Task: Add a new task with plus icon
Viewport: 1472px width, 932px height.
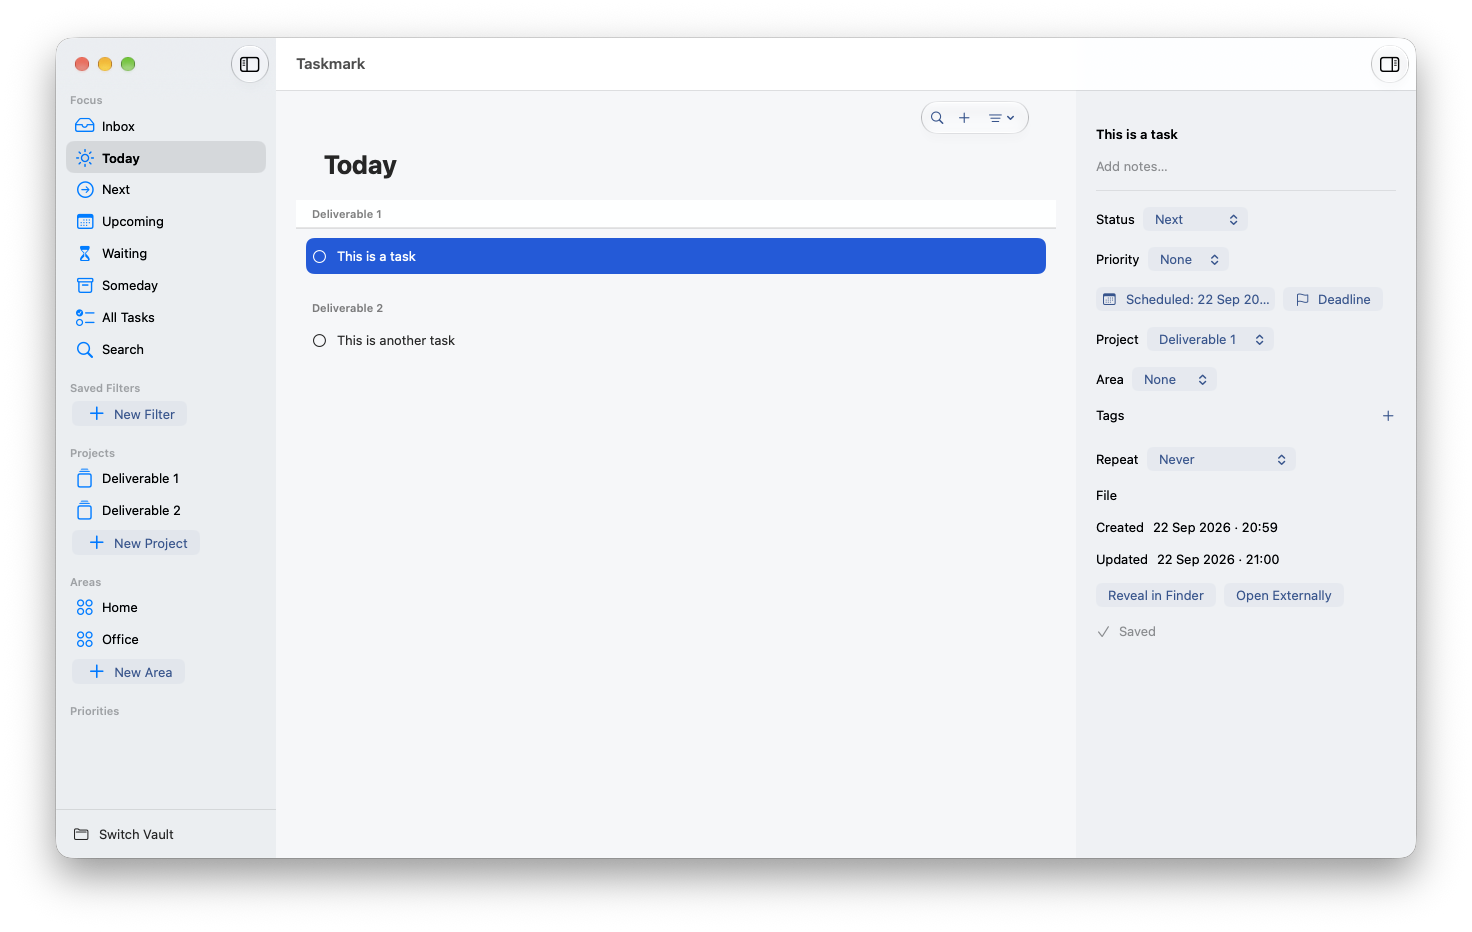Action: [964, 118]
